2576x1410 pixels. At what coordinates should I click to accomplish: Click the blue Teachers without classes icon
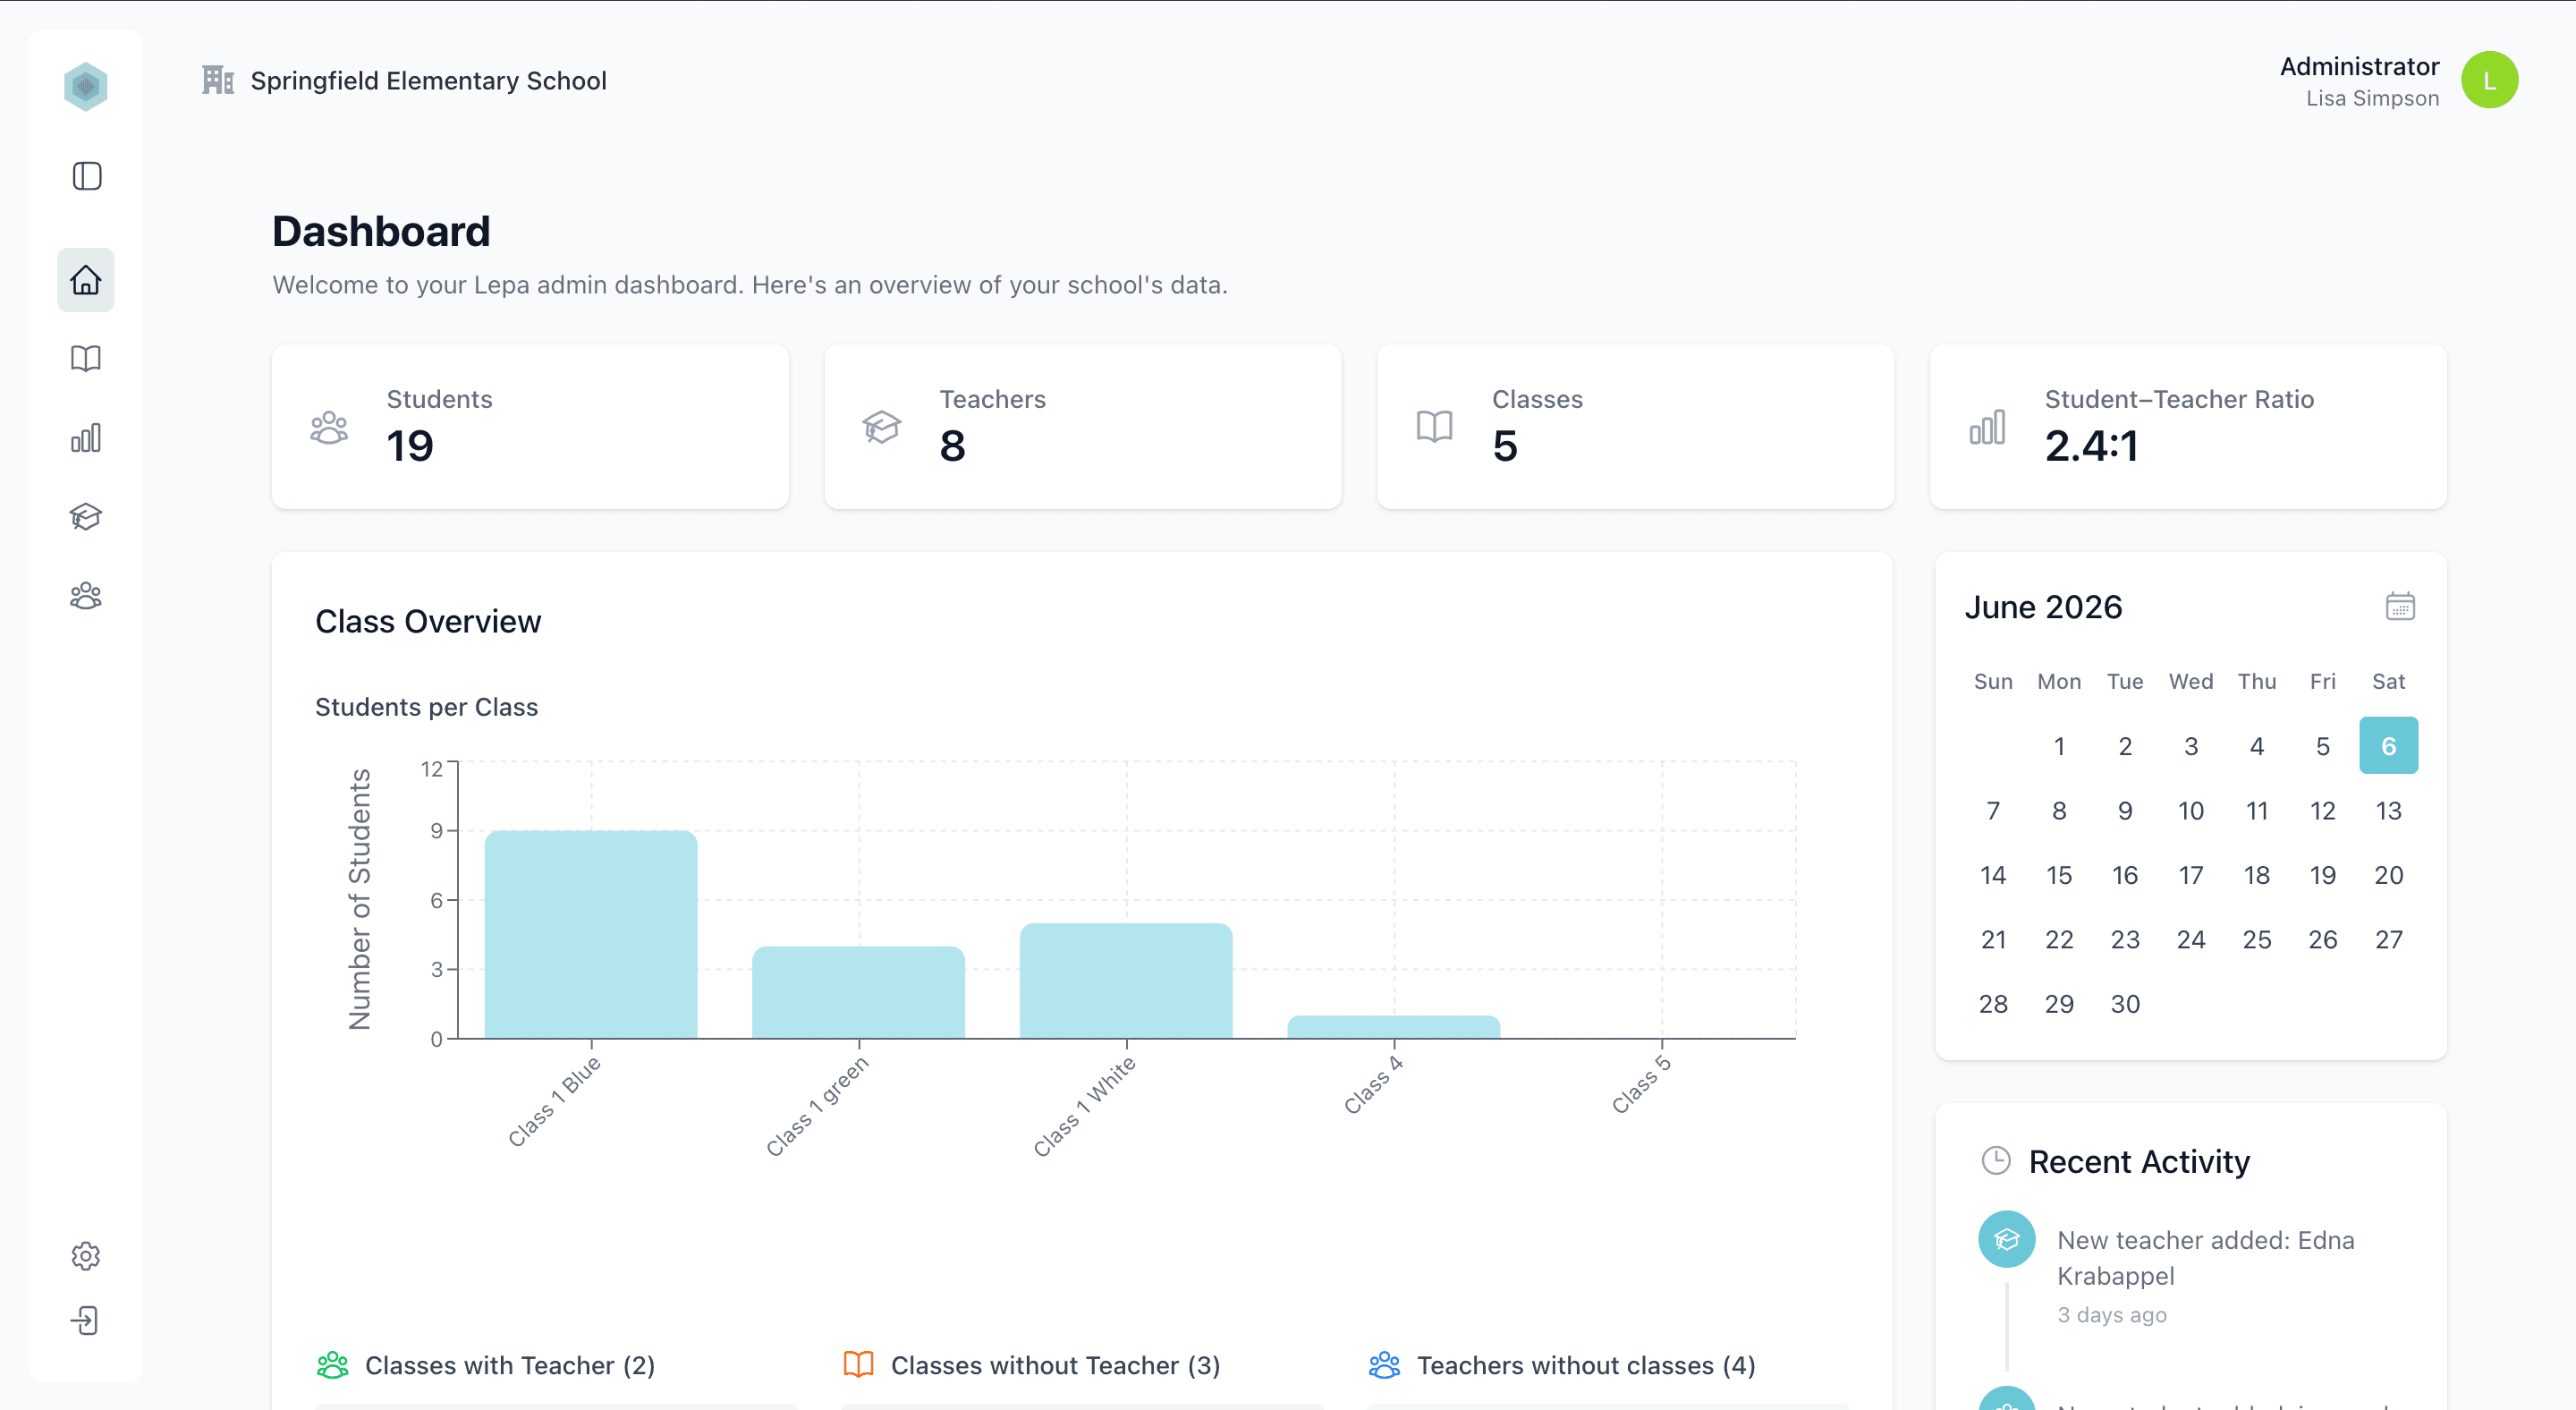(1385, 1365)
